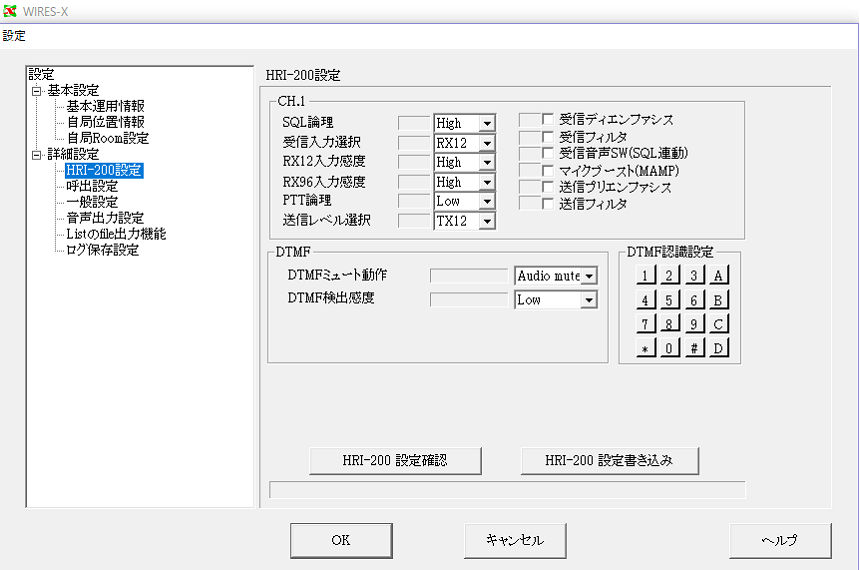Click DTMF keypad button 6
The width and height of the screenshot is (860, 570).
click(x=694, y=300)
